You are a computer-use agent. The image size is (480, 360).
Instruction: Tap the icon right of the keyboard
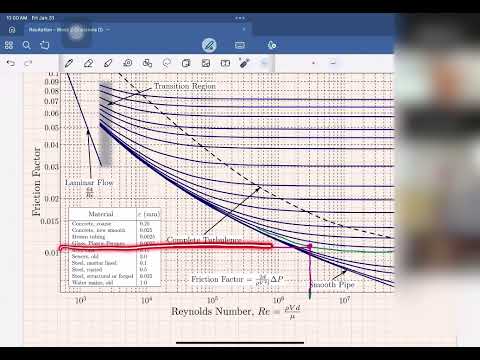(272, 45)
